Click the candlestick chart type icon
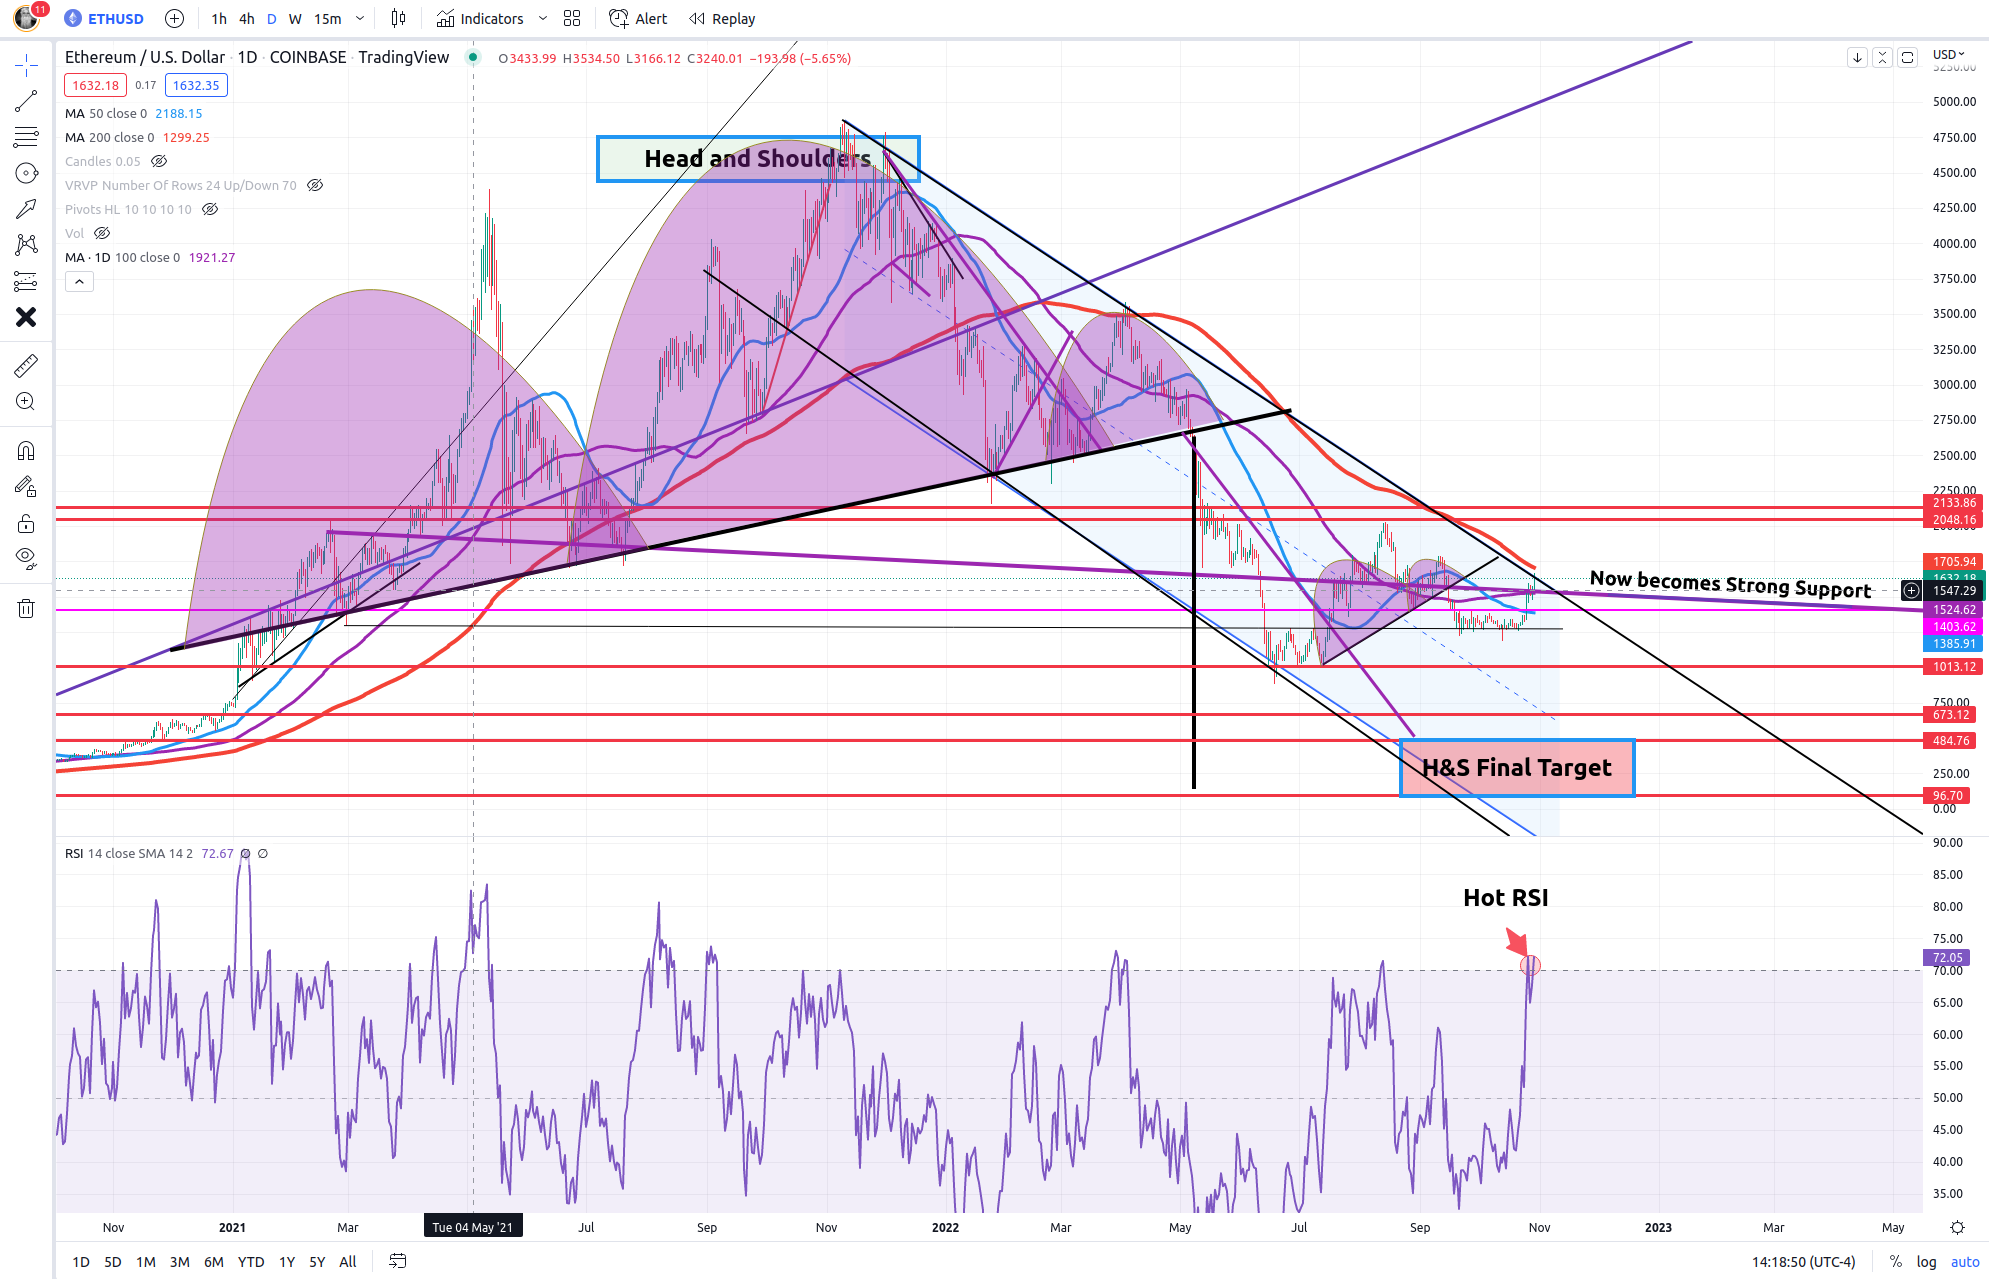1989x1279 pixels. [398, 19]
